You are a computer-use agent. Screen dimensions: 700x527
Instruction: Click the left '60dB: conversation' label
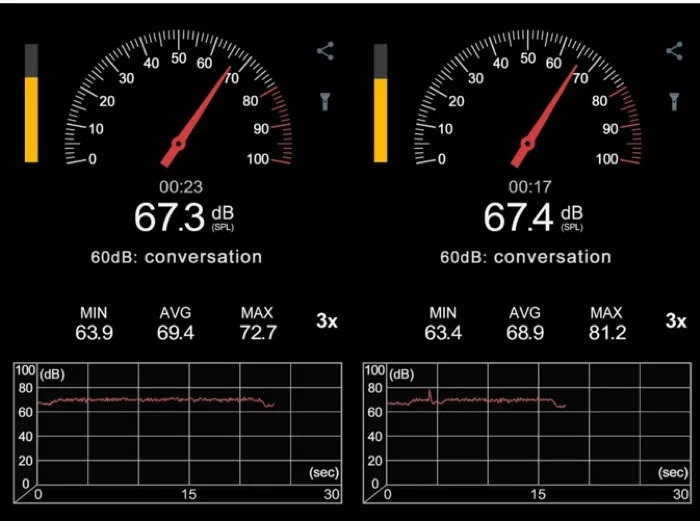click(x=176, y=257)
